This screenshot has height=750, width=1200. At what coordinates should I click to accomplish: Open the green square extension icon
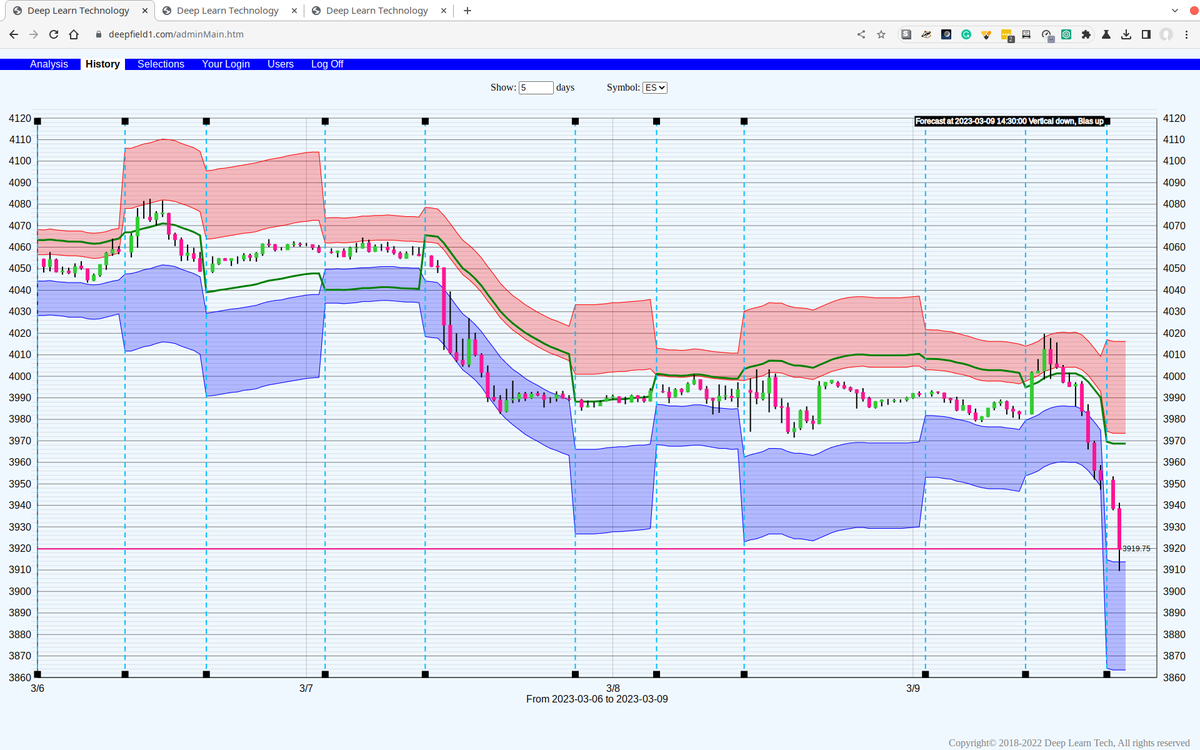[x=1067, y=34]
